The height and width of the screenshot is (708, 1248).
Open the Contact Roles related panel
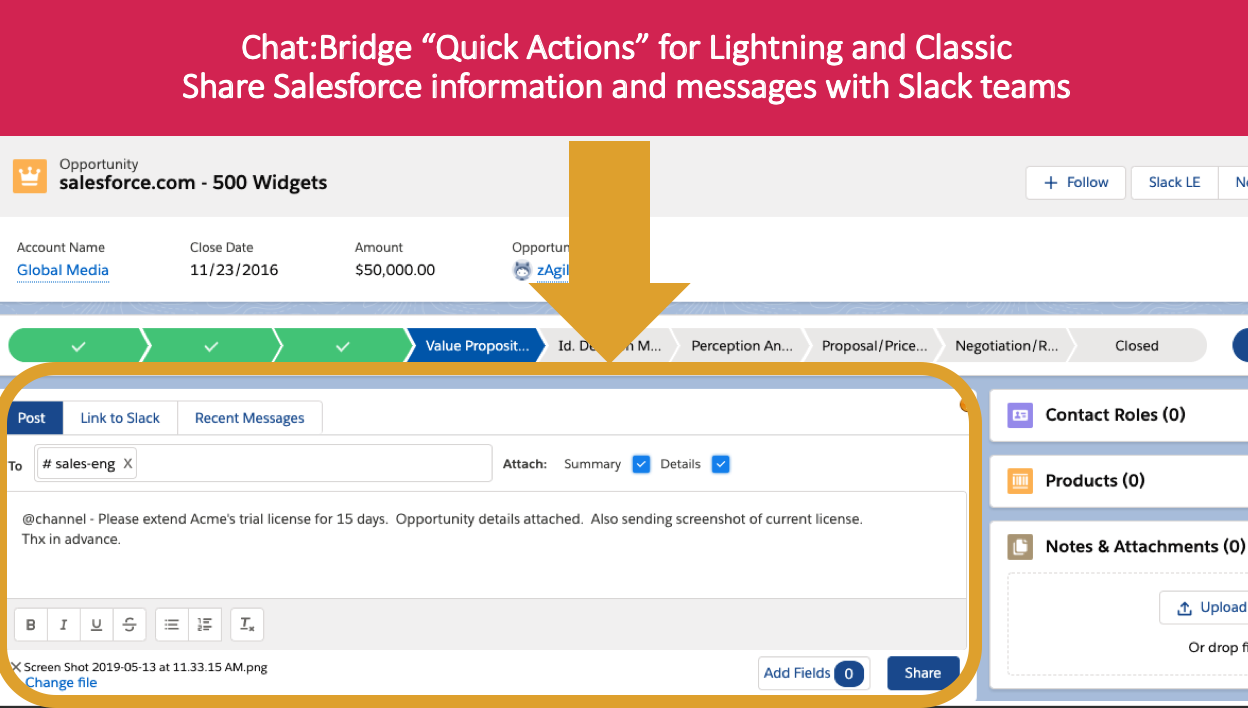click(x=1114, y=415)
